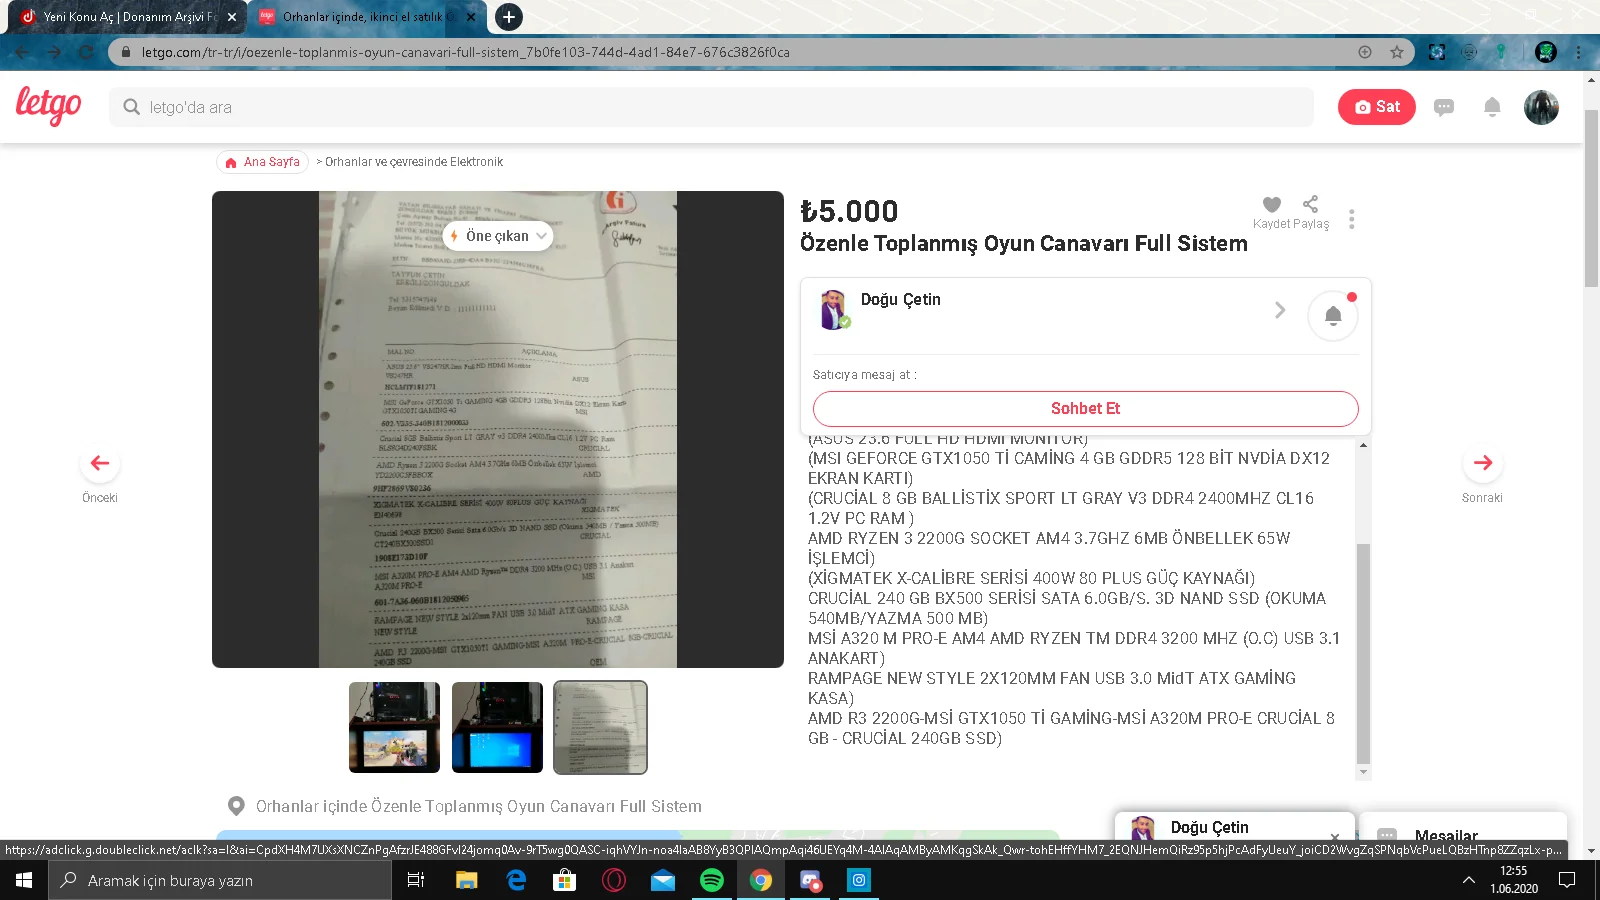Launch Opera from the taskbar

tap(614, 880)
